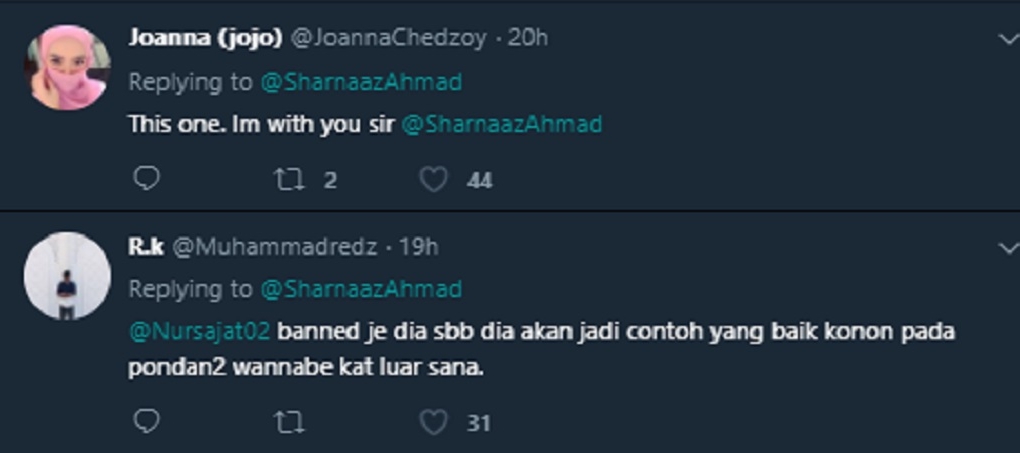Like R.k's tweet with 31 likes

tap(433, 423)
